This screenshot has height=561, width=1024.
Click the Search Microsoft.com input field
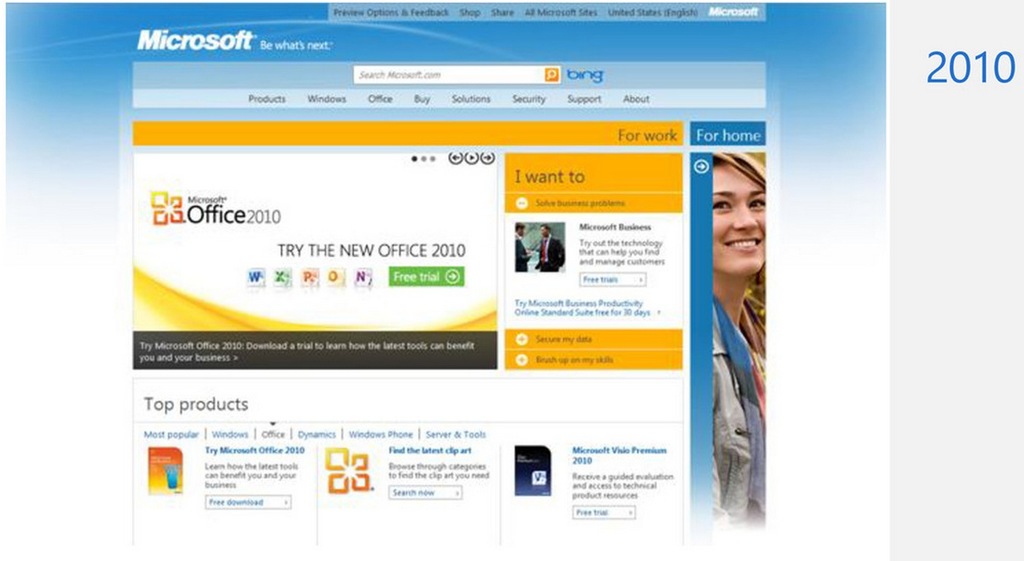(449, 75)
